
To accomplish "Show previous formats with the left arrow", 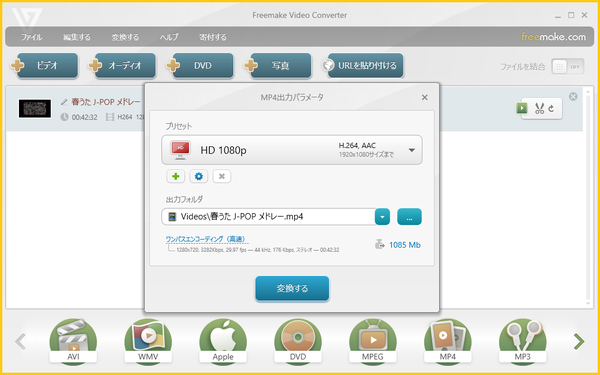I will [x=20, y=341].
